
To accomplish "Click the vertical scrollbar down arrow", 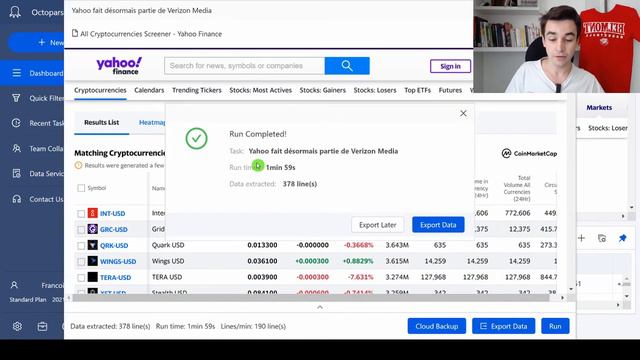I will (x=571, y=289).
